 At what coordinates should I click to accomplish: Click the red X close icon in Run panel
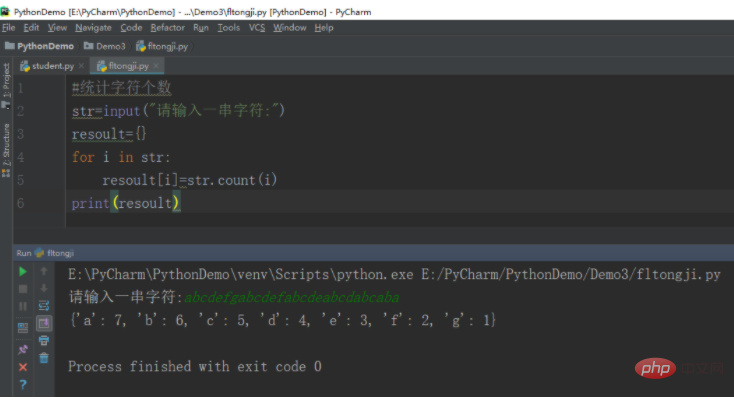point(23,367)
